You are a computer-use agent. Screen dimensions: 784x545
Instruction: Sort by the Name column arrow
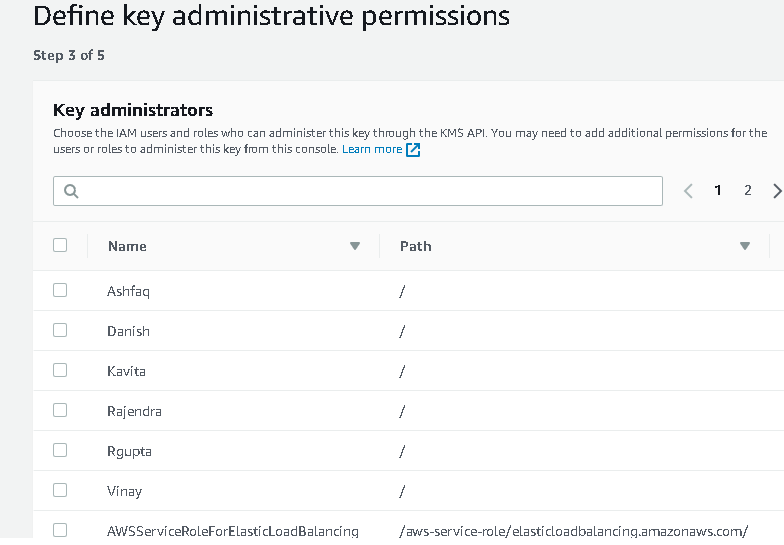pyautogui.click(x=355, y=246)
